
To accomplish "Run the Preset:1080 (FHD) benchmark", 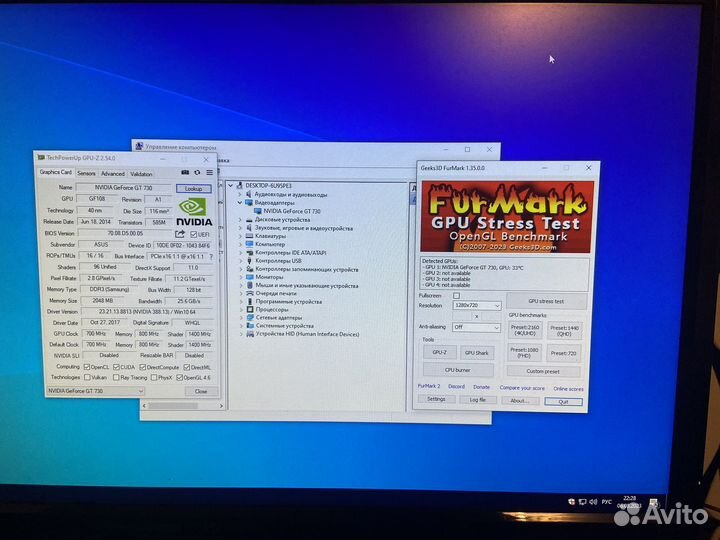I will tap(524, 353).
